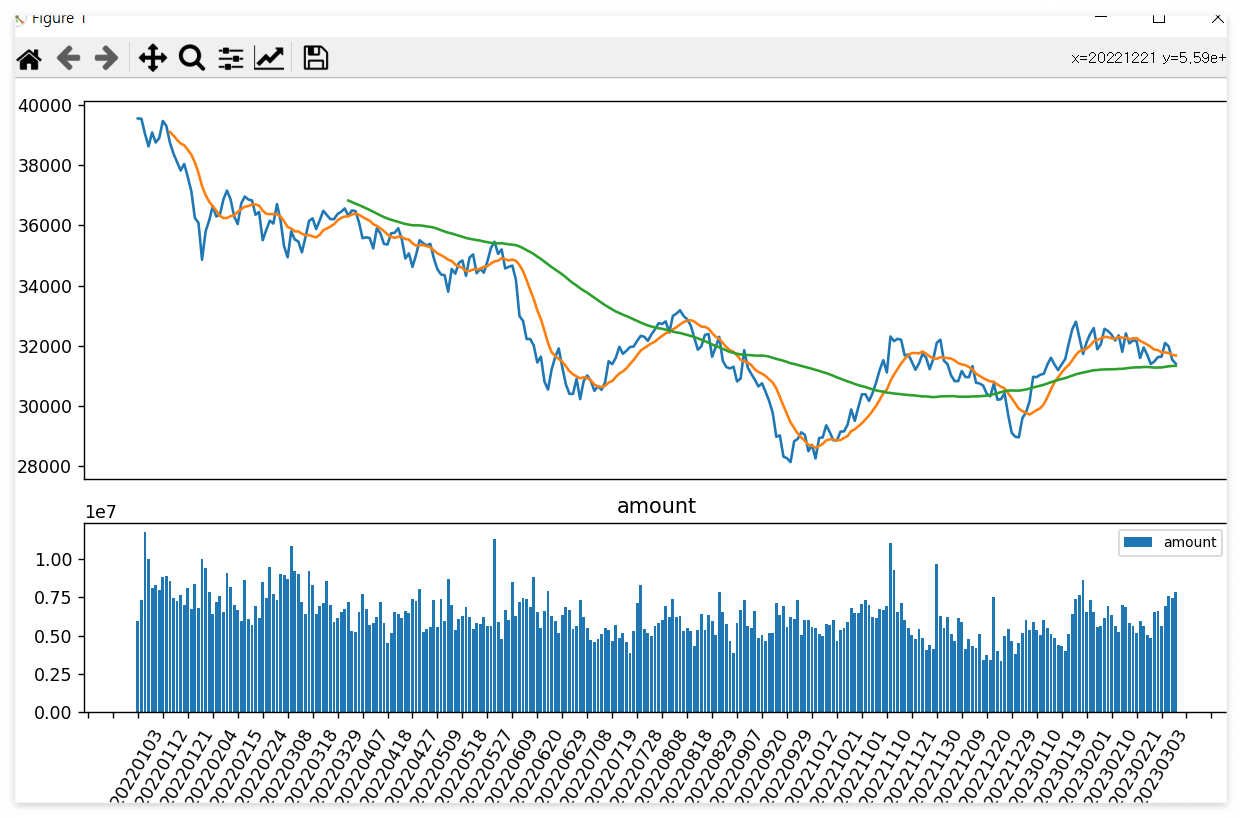Open the edit axis and curve parameters tool
Viewport: 1242px width, 818px height.
tap(269, 59)
